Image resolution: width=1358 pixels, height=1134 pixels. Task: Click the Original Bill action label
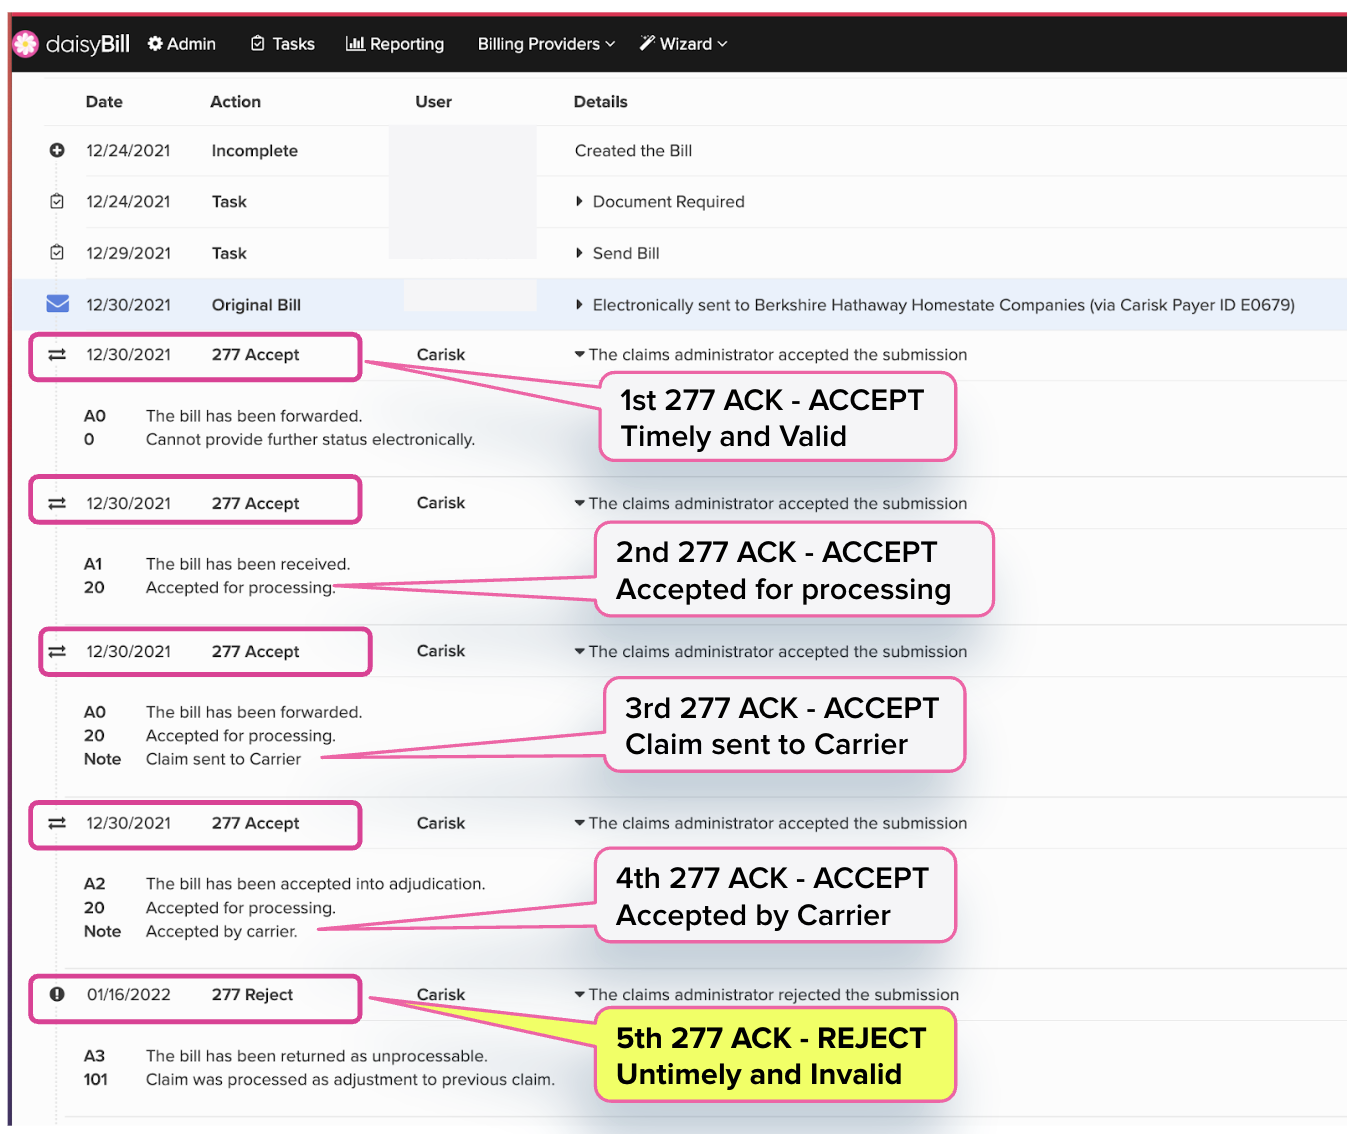[256, 305]
